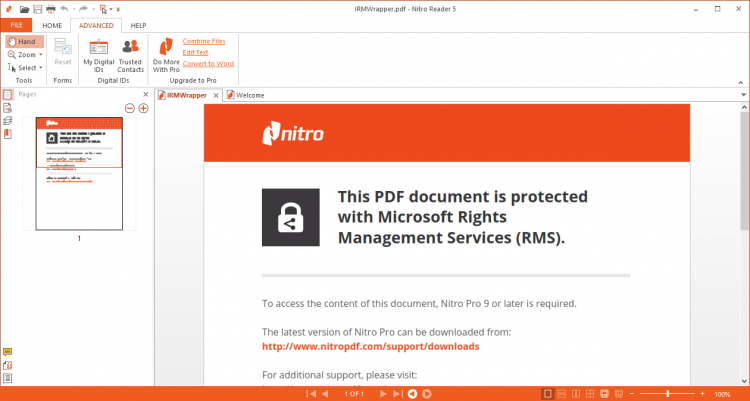
Task: Open the Undo history dropdown arrow
Action: pyautogui.click(x=74, y=10)
